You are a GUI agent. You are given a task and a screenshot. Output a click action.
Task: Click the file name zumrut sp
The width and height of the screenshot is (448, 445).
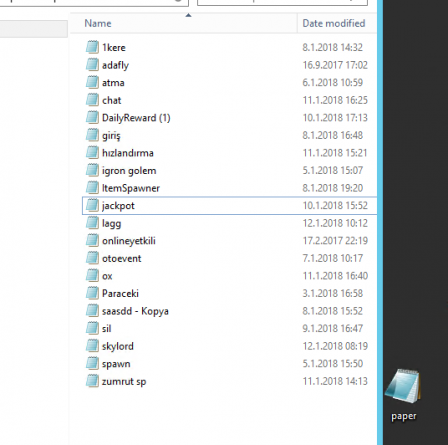click(x=124, y=382)
